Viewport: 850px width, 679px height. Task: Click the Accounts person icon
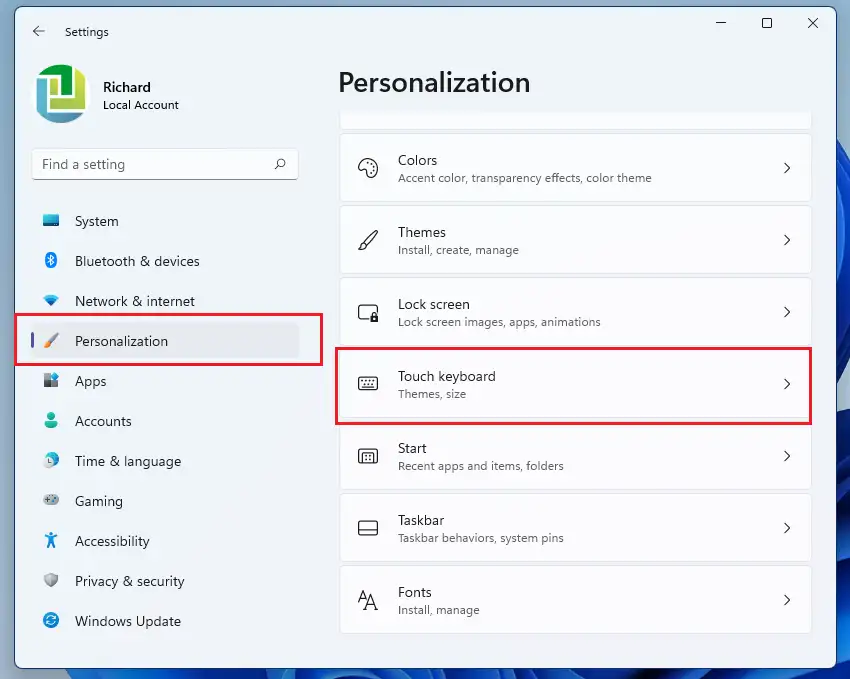[x=51, y=421]
